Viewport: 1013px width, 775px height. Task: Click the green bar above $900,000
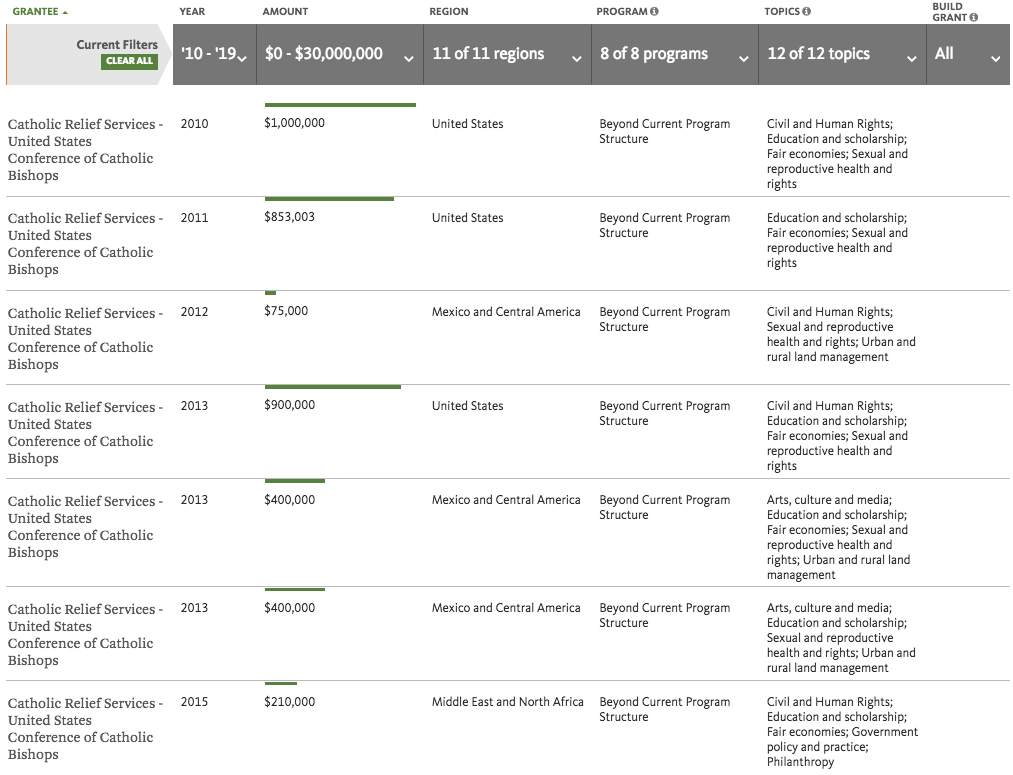(333, 387)
